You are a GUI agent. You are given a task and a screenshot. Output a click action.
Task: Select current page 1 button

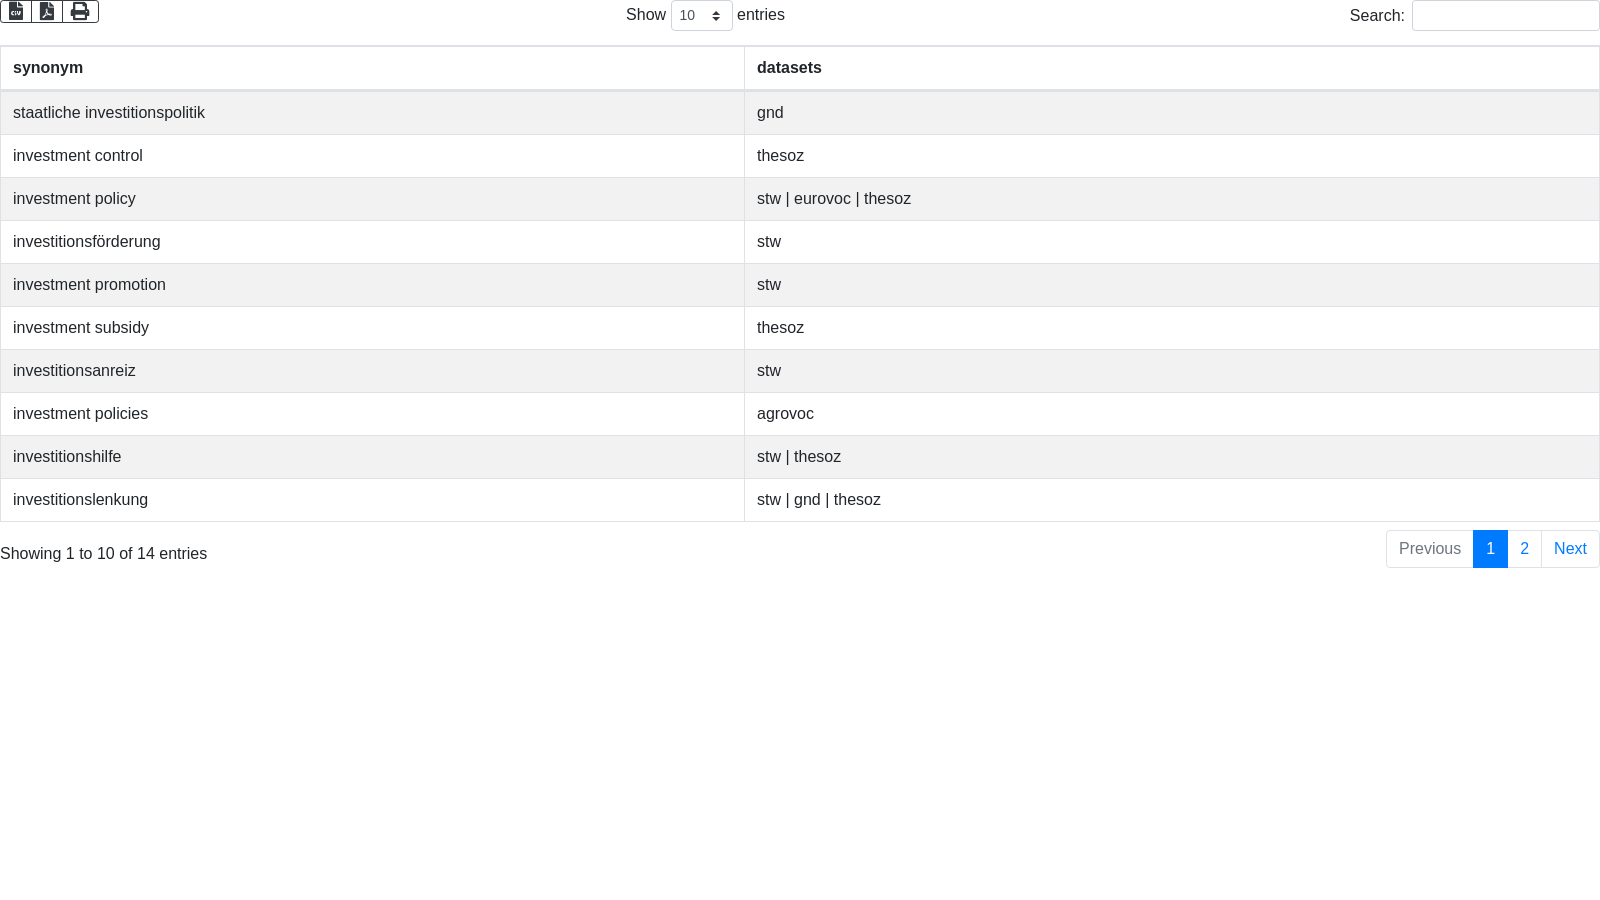[1490, 549]
